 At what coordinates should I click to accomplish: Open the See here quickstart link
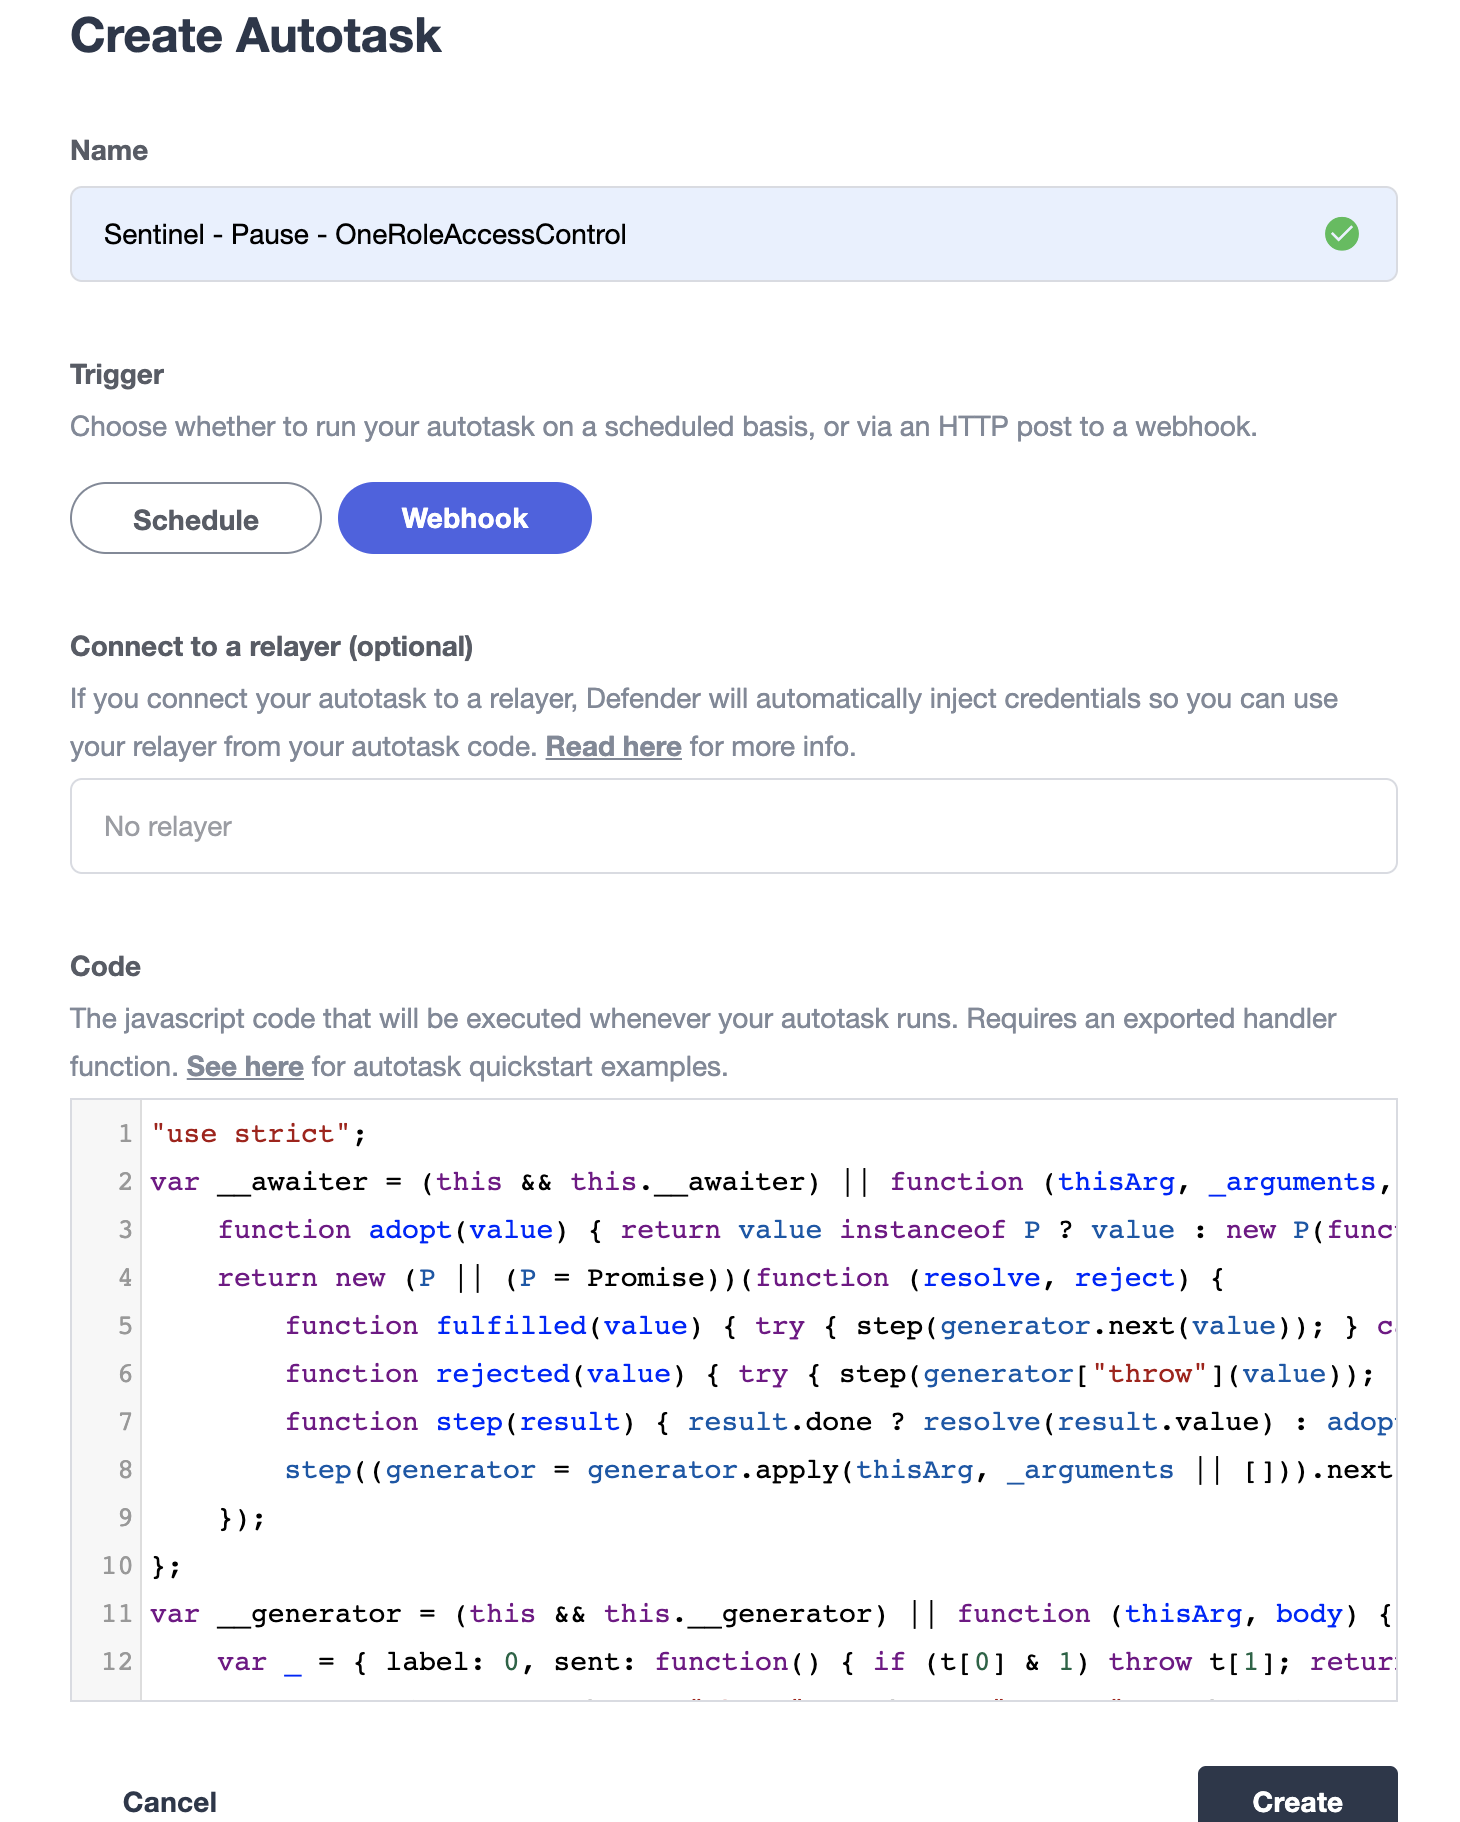245,1067
